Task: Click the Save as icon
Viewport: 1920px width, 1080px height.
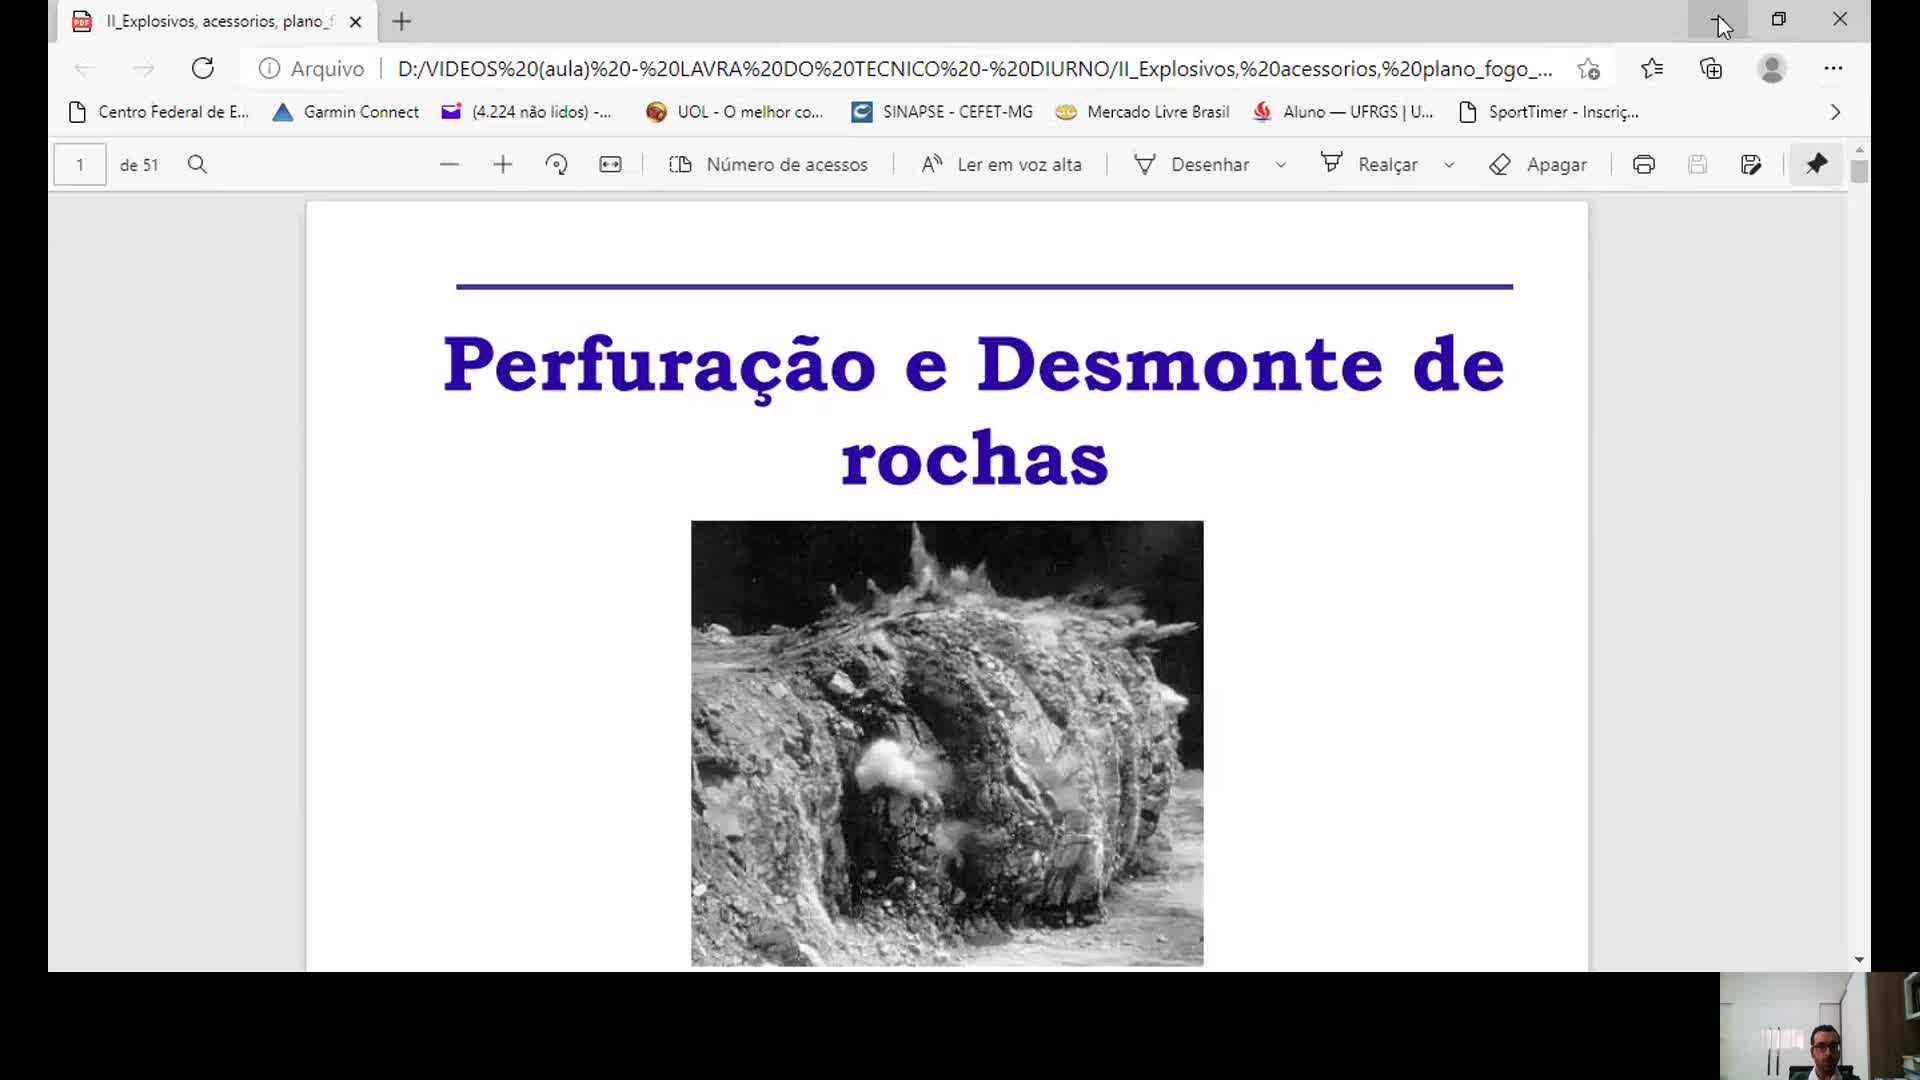Action: tap(1751, 164)
